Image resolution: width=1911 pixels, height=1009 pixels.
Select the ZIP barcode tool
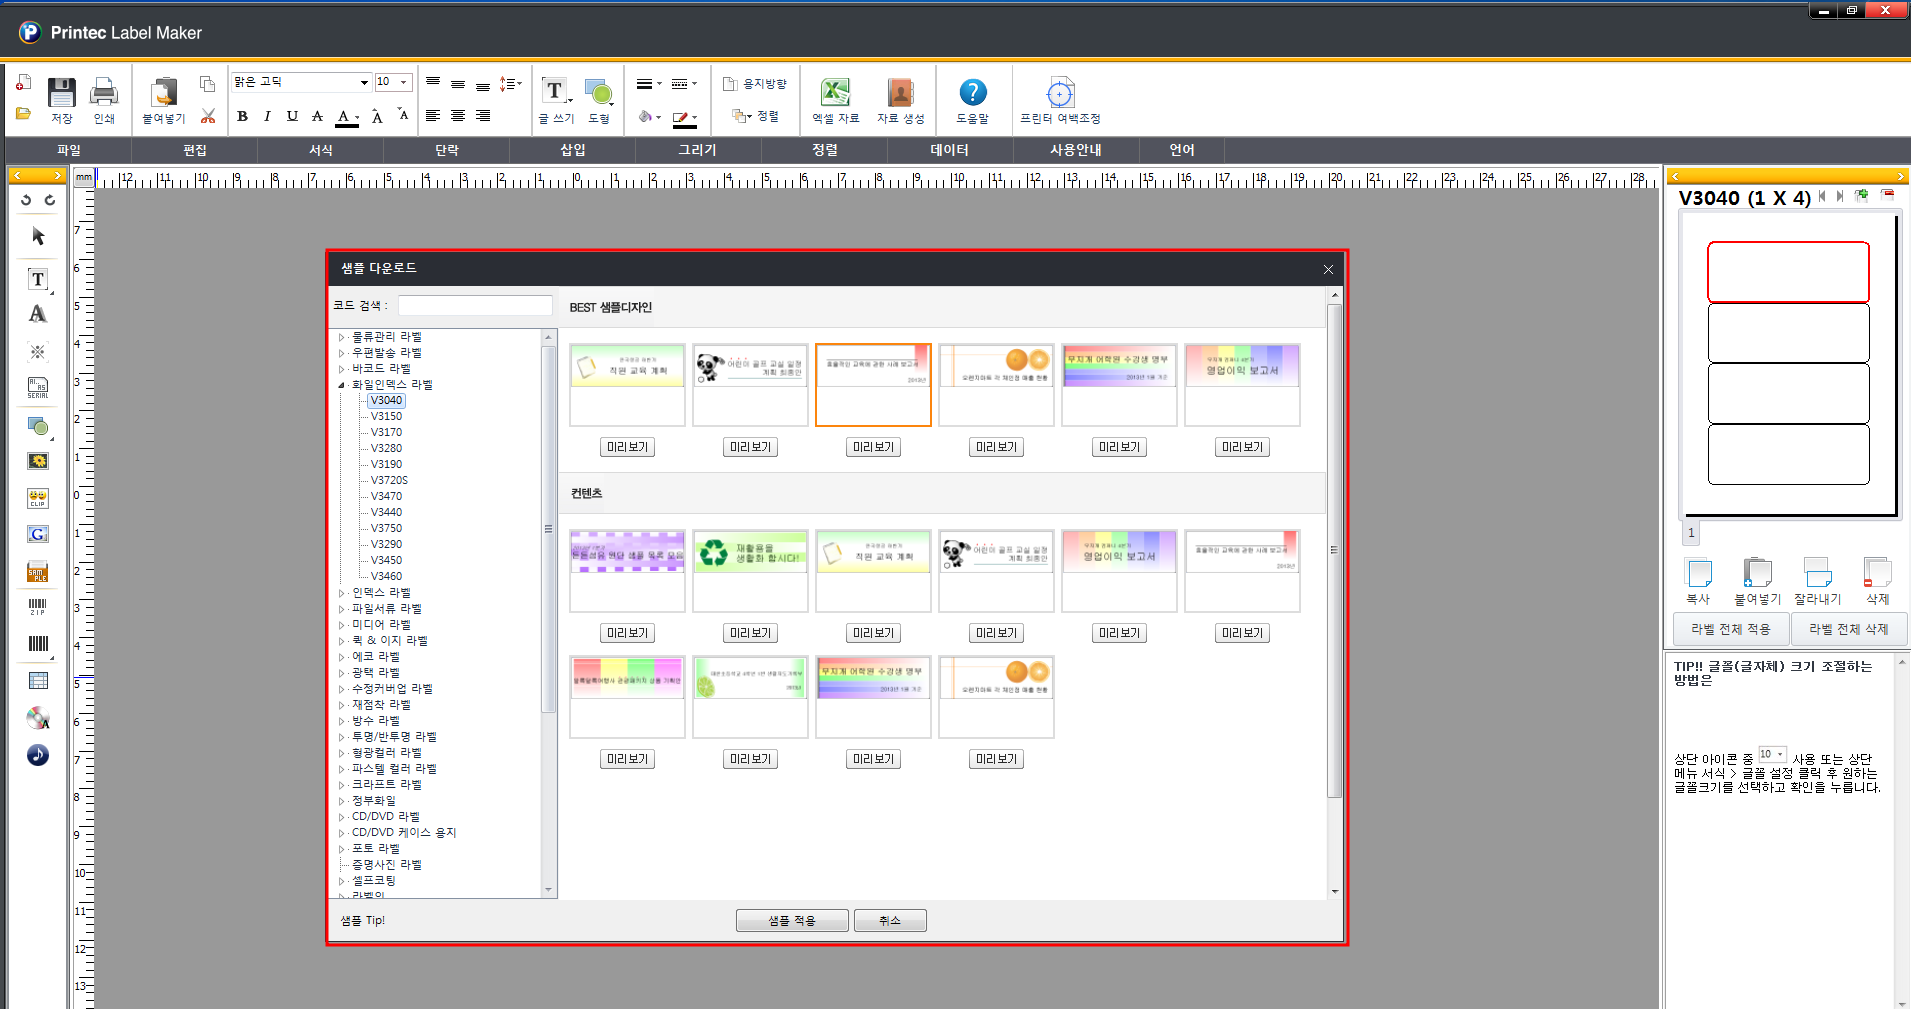[38, 607]
